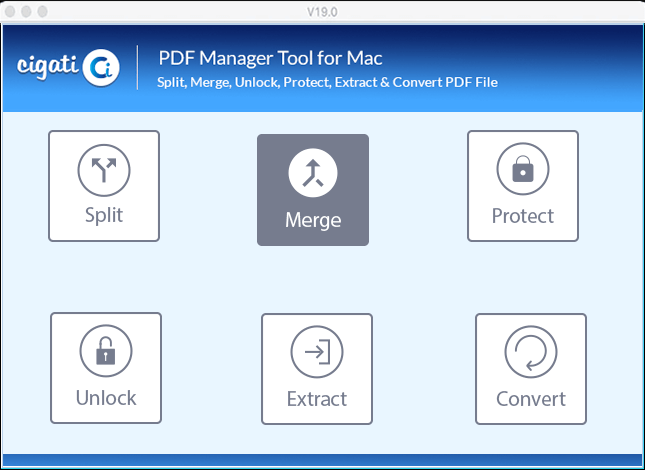Click the cigati wordmark in header
Screen dimensions: 645x470
point(47,67)
